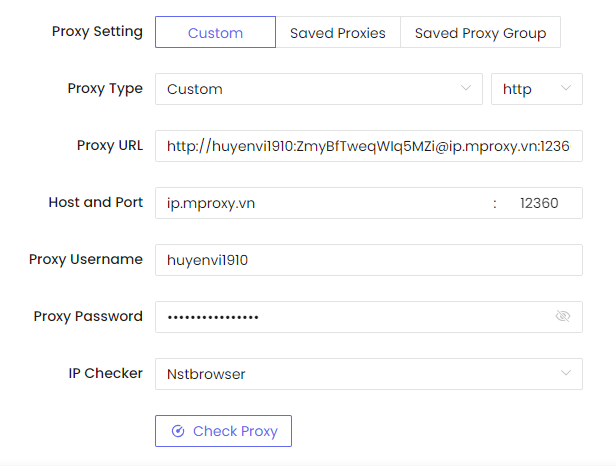
Task: Switch to Saved Proxies tab
Action: click(x=338, y=32)
